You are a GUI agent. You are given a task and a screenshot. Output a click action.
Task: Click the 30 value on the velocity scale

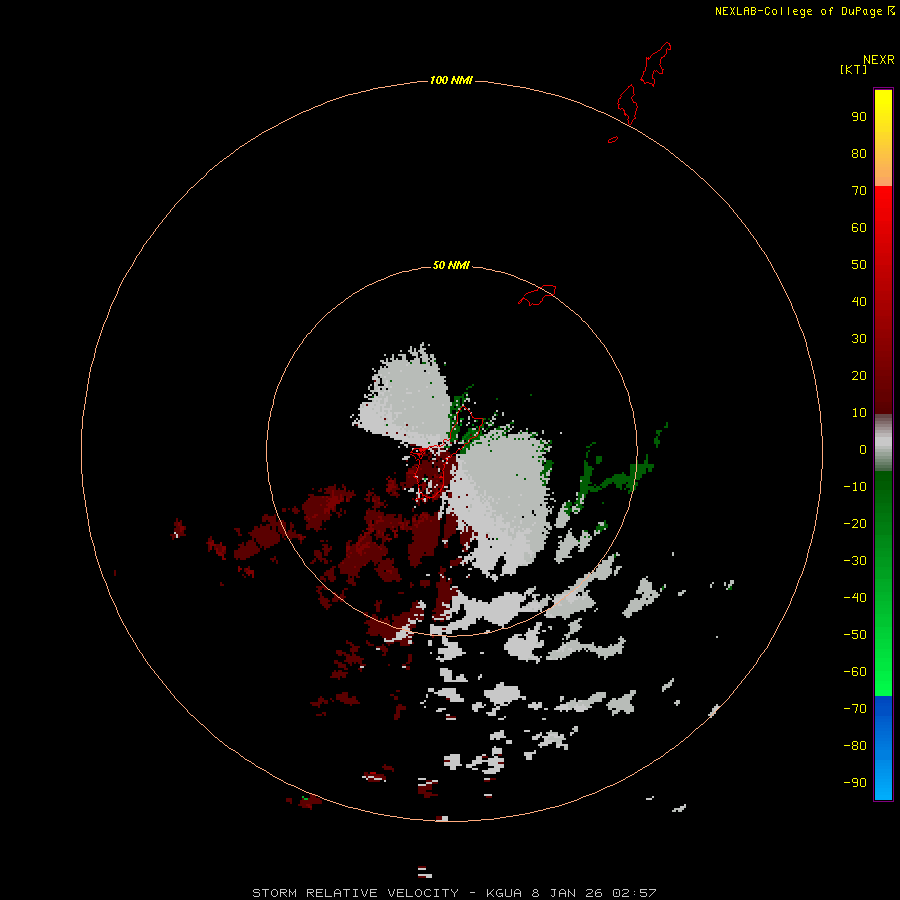(859, 339)
